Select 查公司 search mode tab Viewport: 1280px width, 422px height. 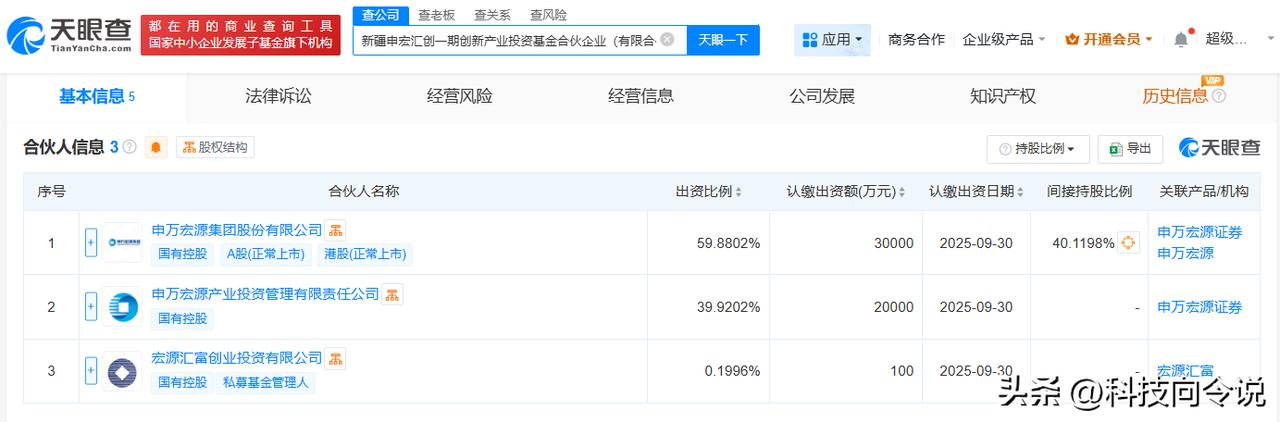[380, 14]
